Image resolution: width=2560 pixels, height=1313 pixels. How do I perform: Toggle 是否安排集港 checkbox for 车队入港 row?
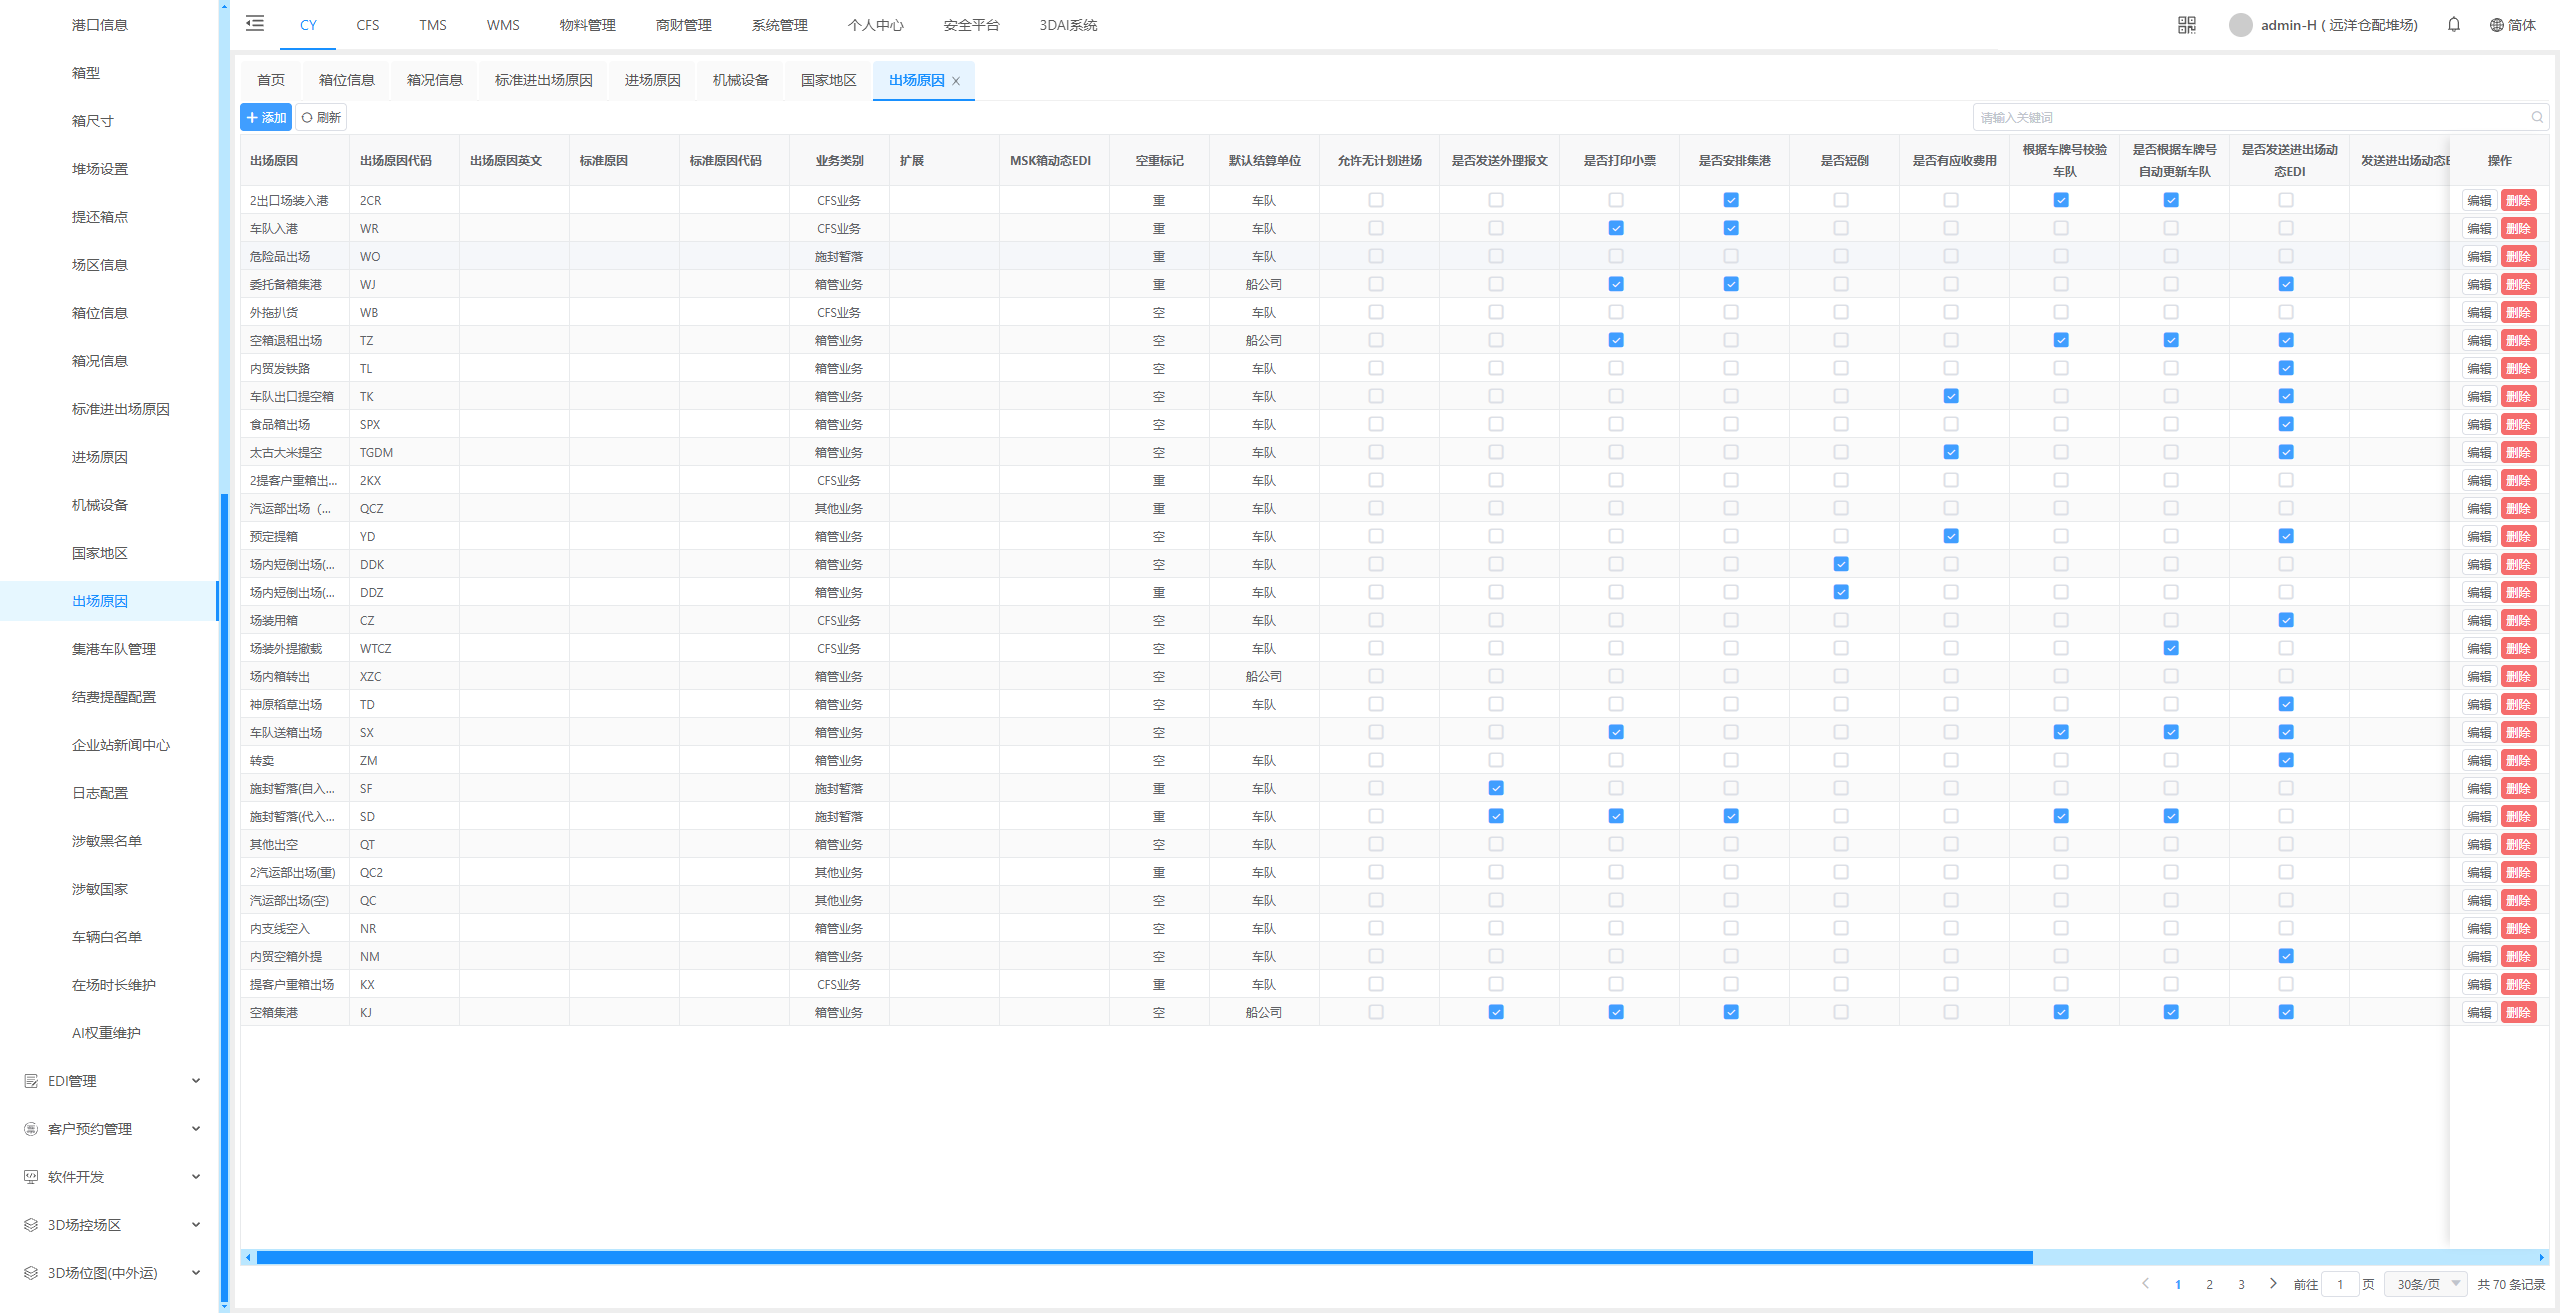tap(1731, 229)
